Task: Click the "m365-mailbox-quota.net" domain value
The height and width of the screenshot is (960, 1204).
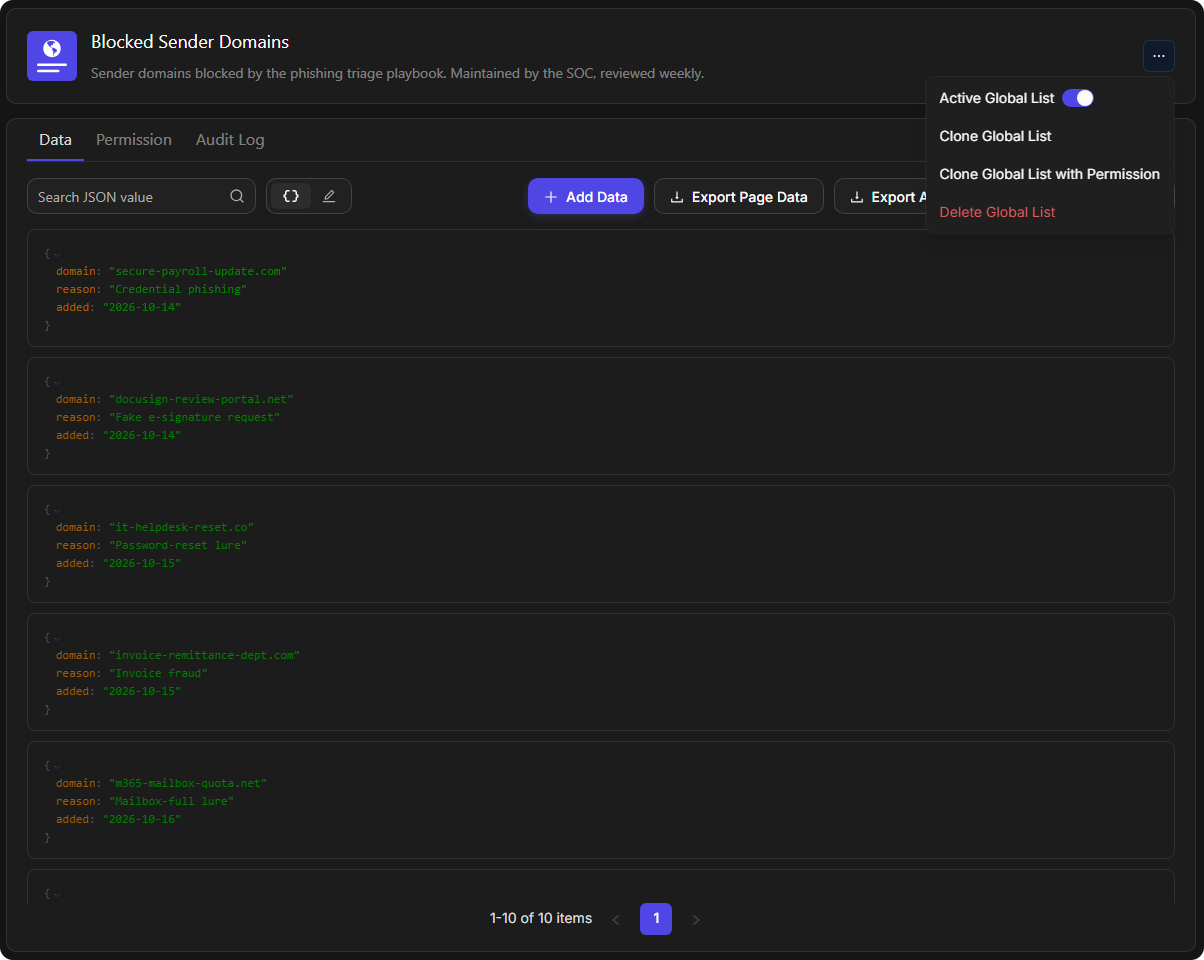Action: point(188,783)
